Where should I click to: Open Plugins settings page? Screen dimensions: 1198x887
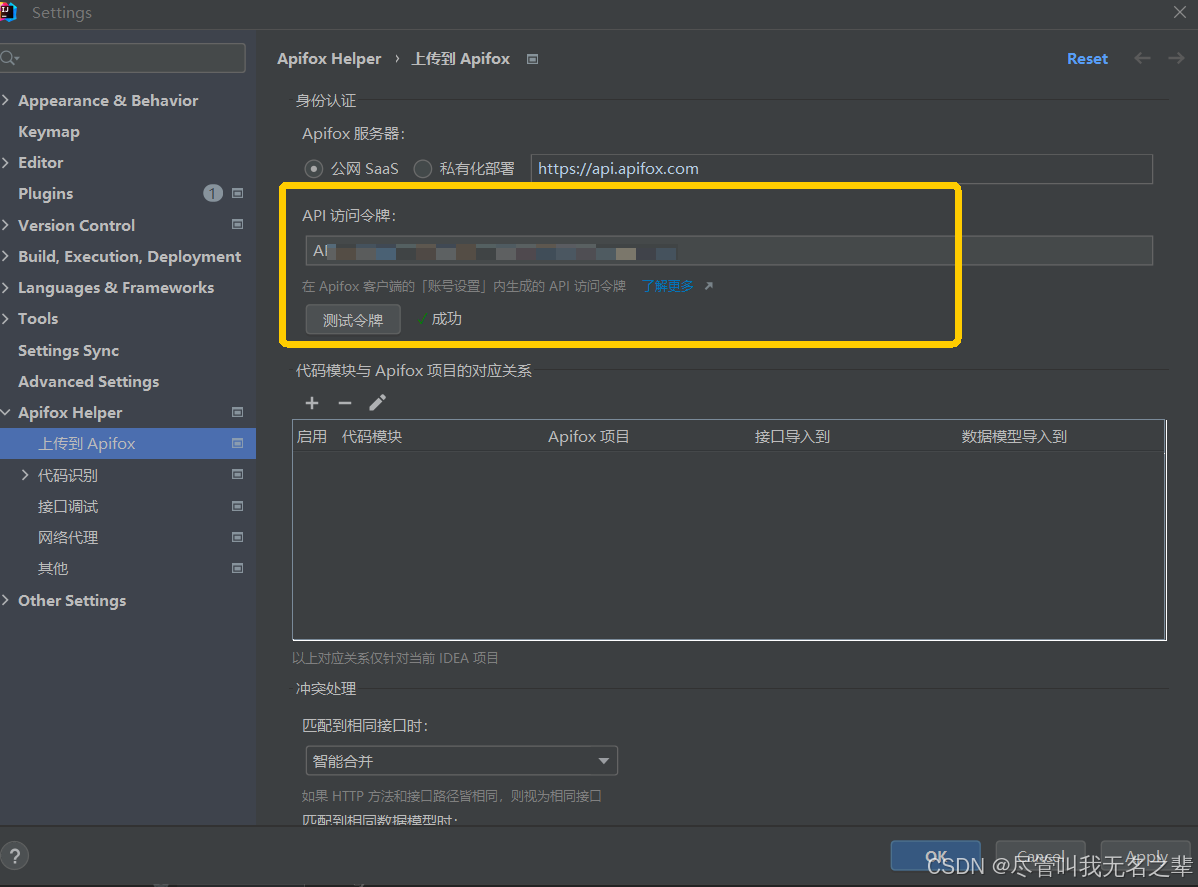tap(46, 193)
